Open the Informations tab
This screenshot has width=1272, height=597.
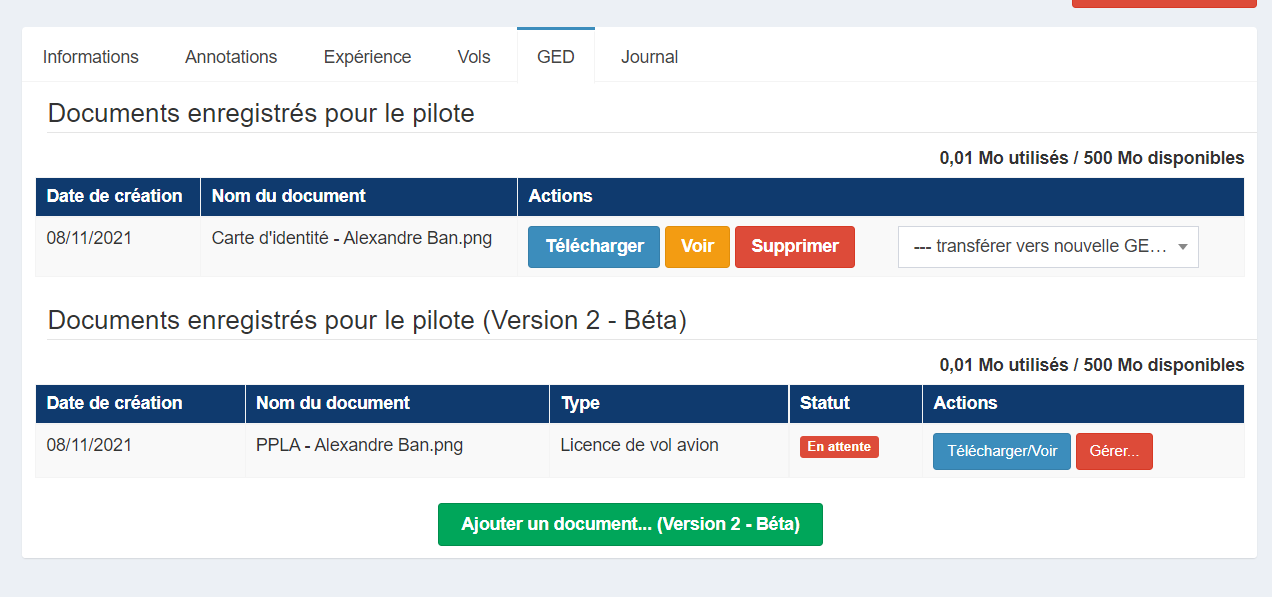click(x=90, y=57)
